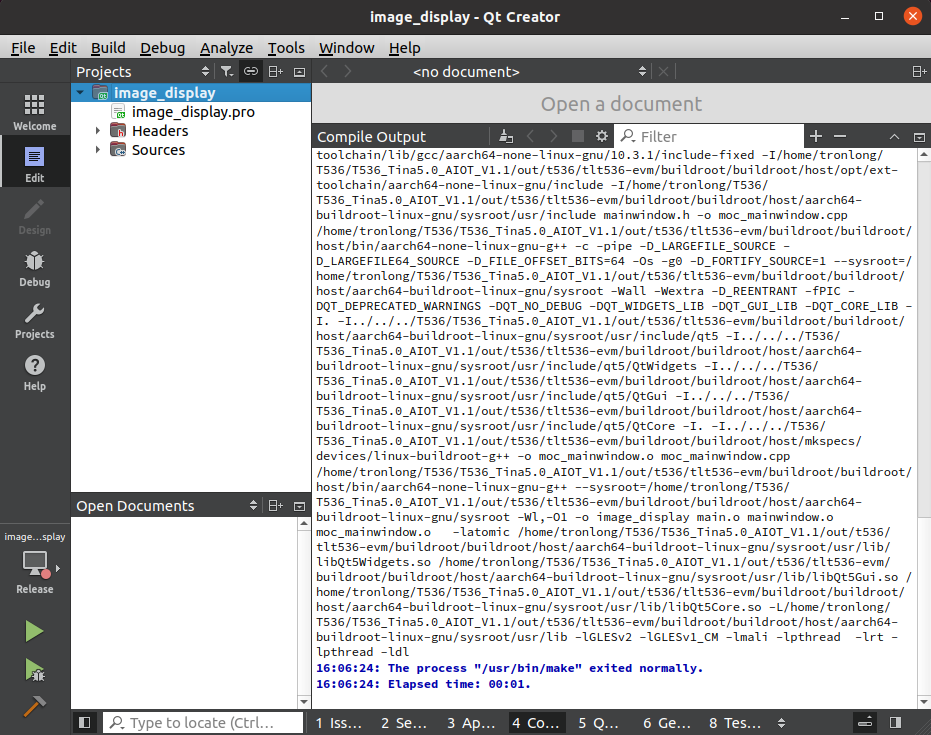Toggle synchronize with editor link icon
The image size is (931, 735).
pos(251,72)
